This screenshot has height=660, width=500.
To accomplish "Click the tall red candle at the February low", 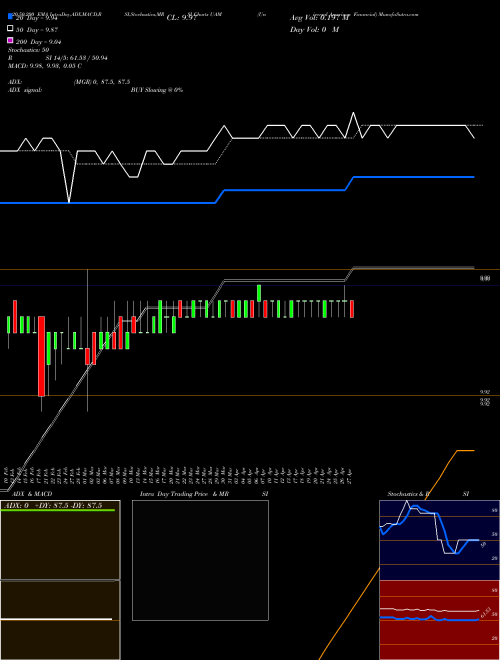I will tap(41, 356).
